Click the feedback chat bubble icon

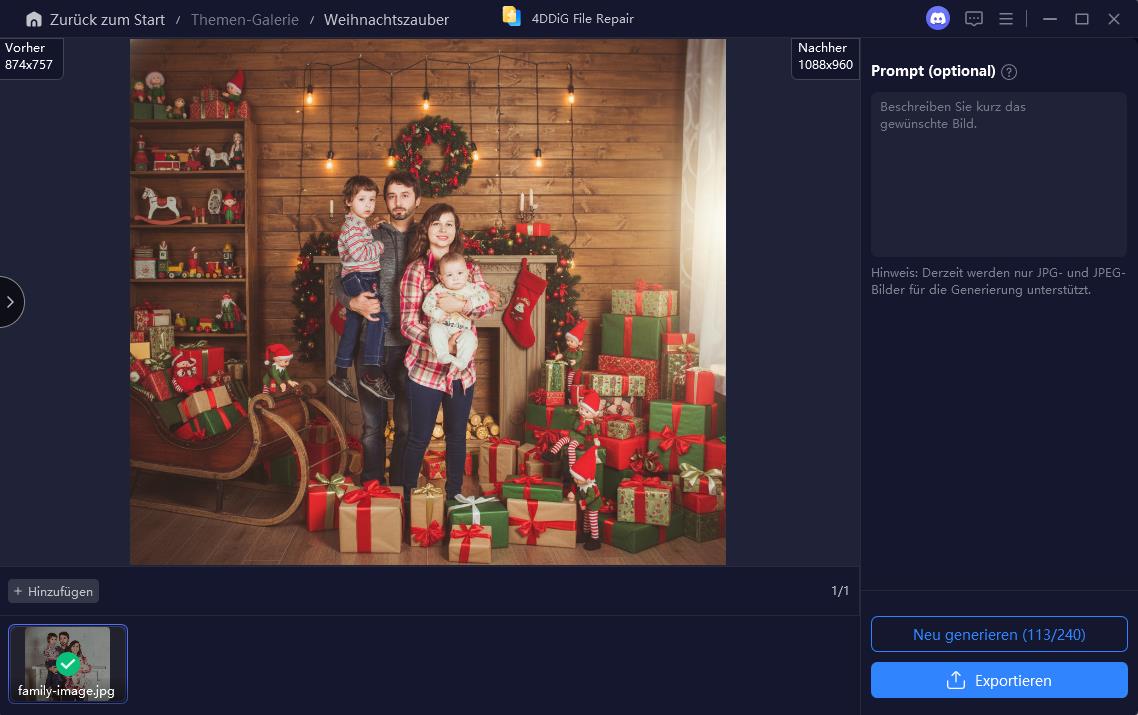coord(973,18)
